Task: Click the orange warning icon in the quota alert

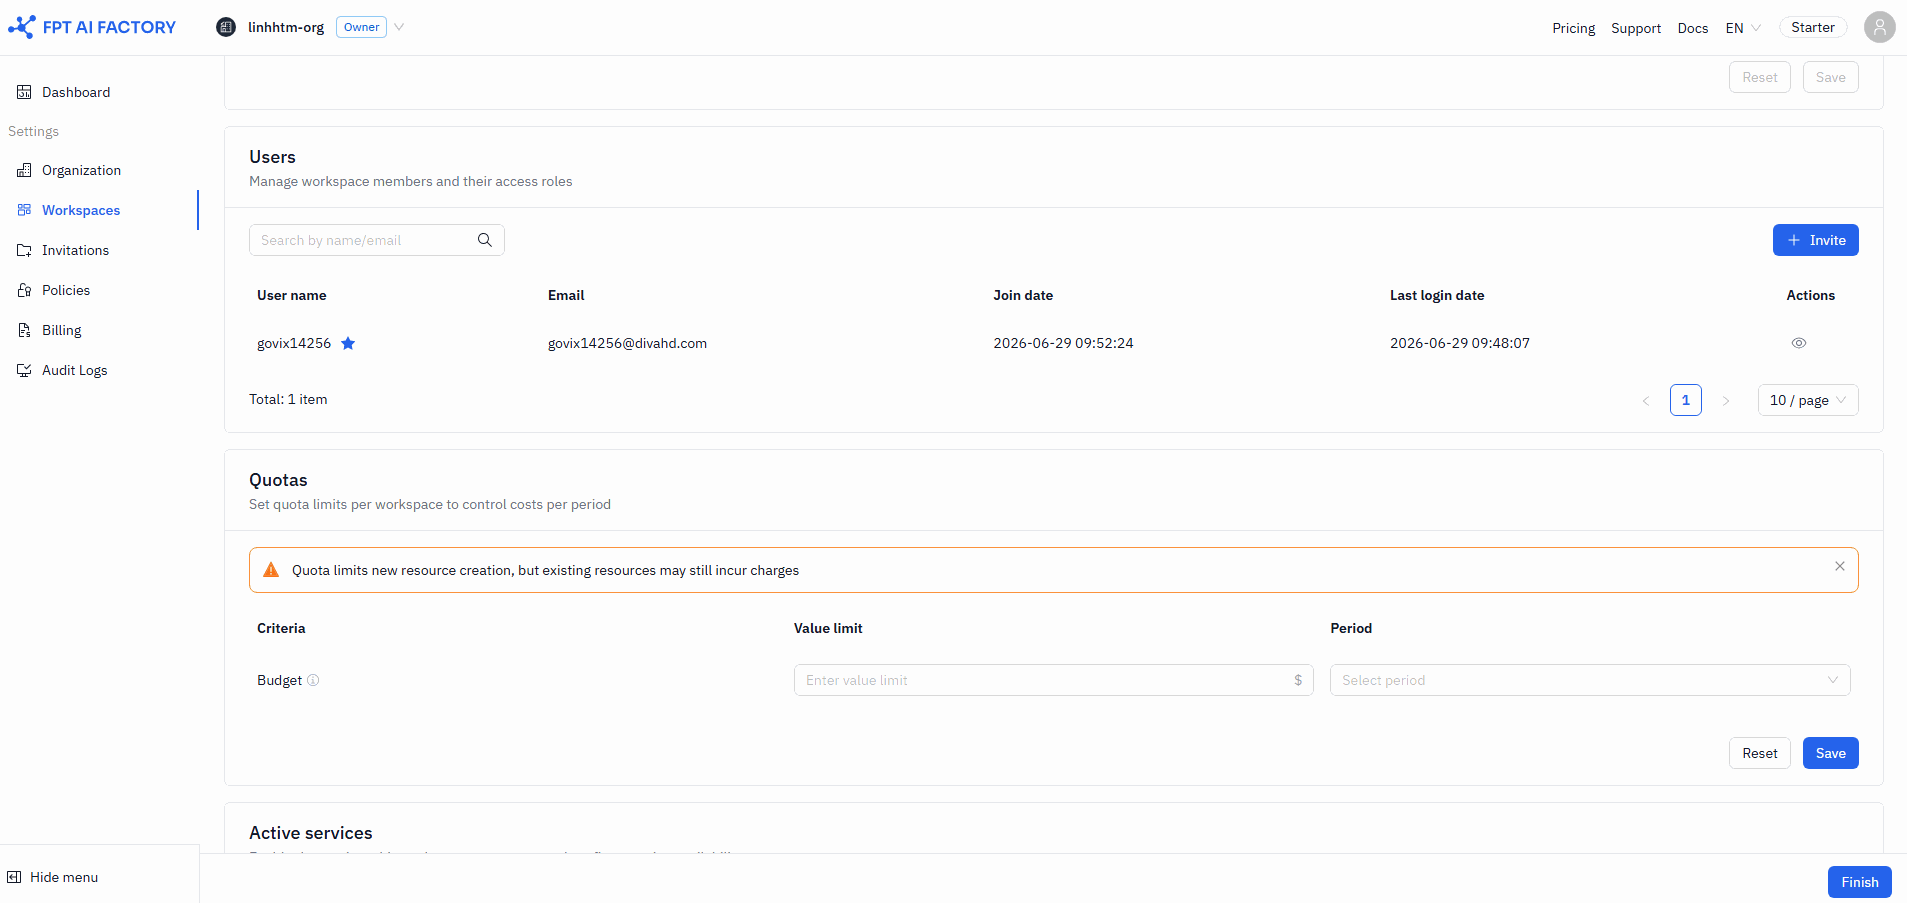Action: [270, 570]
